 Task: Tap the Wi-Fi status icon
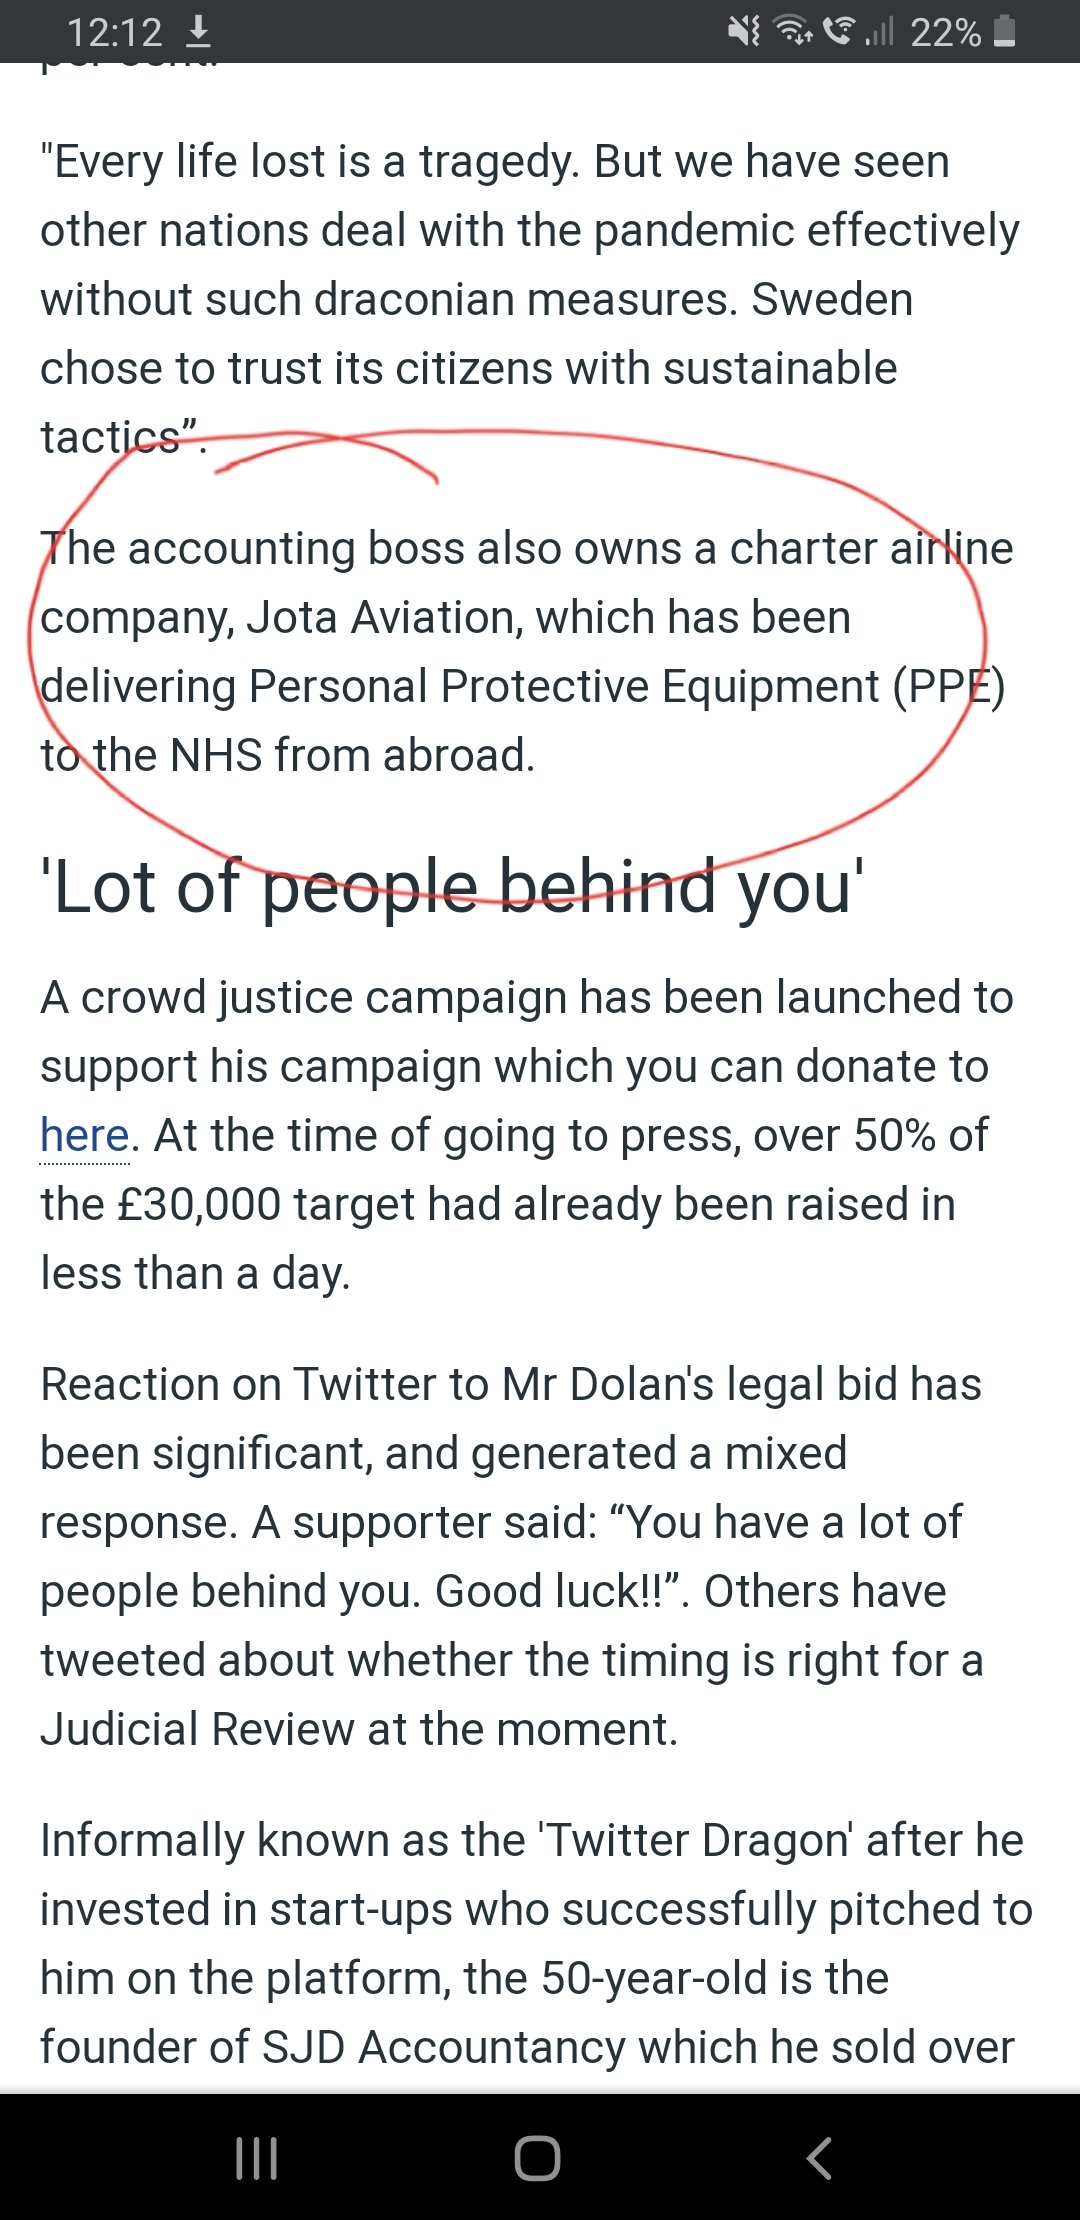795,32
